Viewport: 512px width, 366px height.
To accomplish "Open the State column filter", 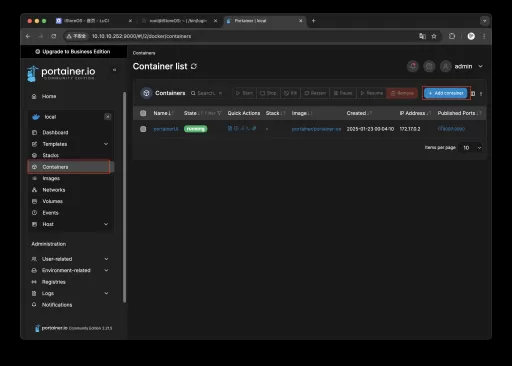I will (213, 113).
